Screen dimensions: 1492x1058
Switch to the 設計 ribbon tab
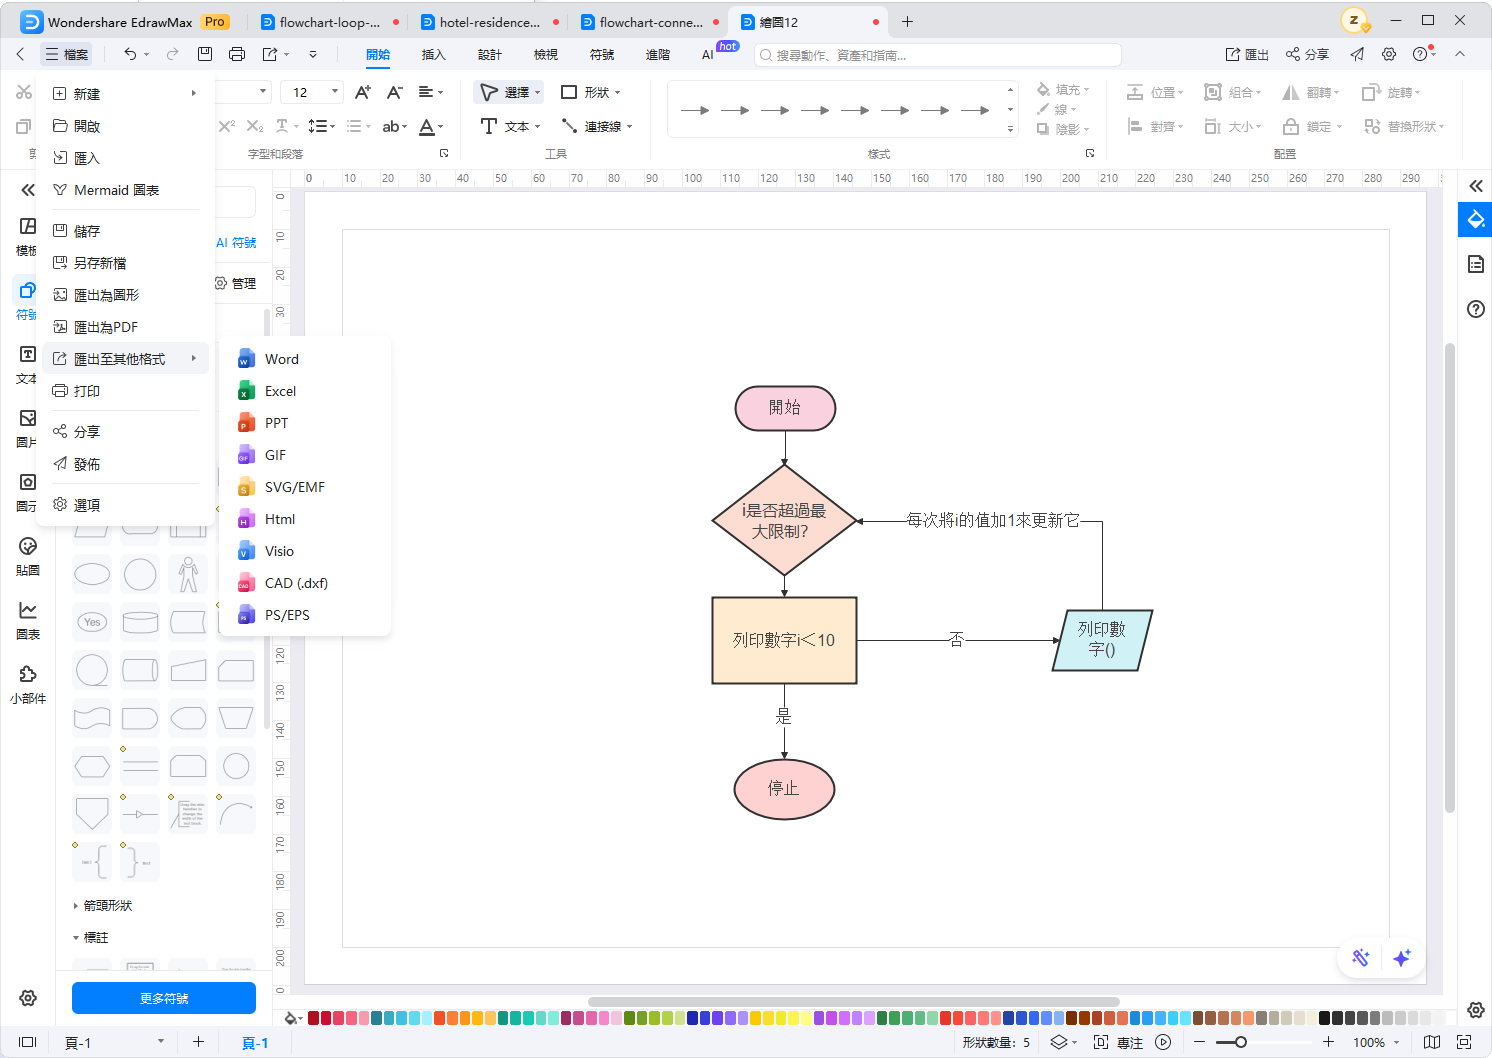click(489, 55)
